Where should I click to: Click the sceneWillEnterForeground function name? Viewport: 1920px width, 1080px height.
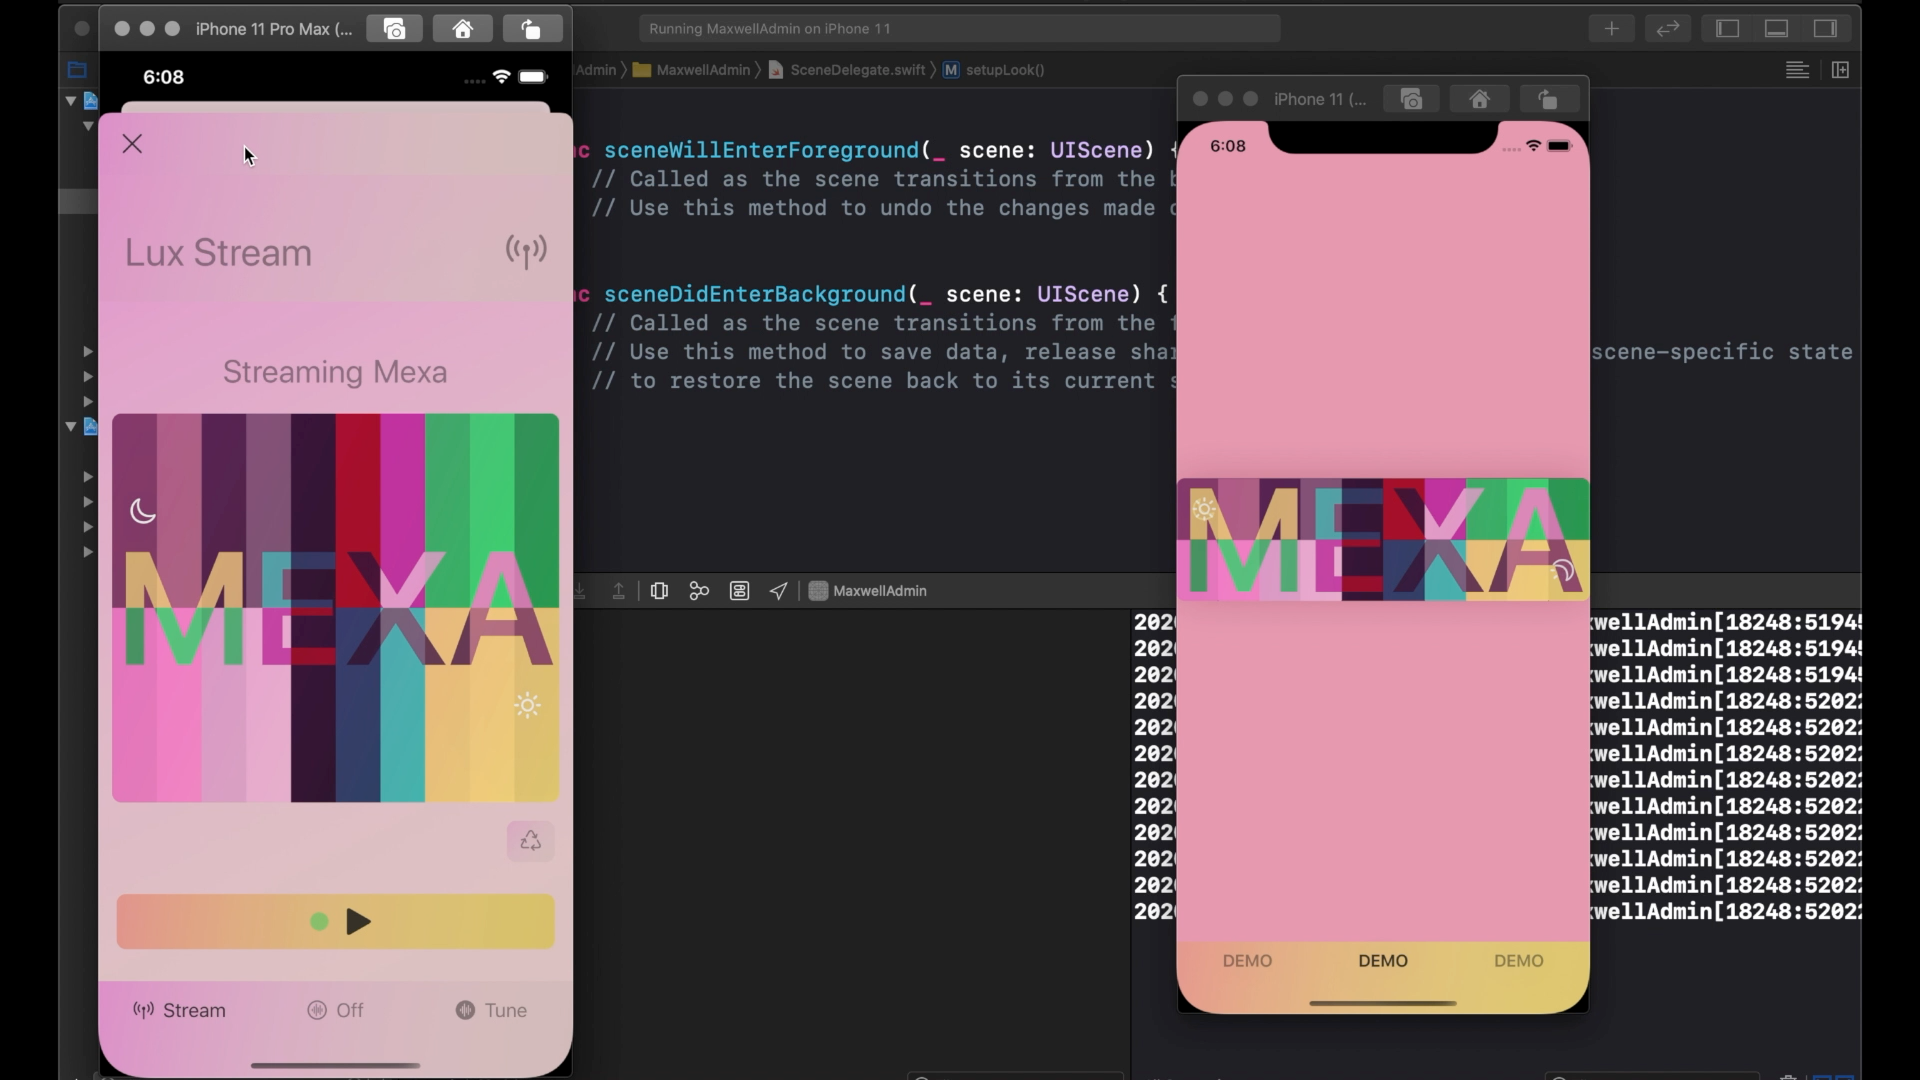[x=761, y=150]
